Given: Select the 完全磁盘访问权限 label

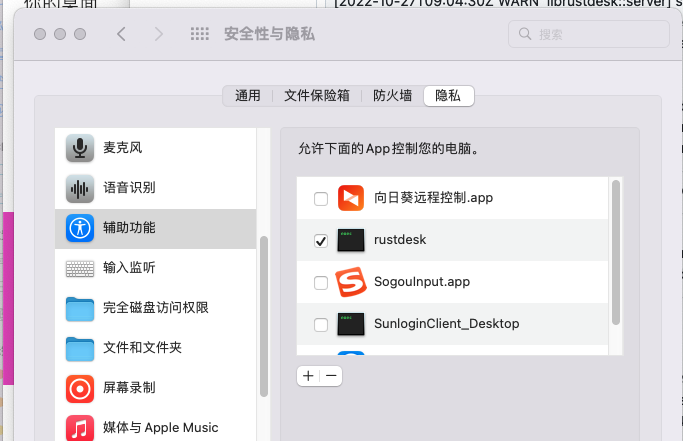Looking at the screenshot, I should point(156,308).
